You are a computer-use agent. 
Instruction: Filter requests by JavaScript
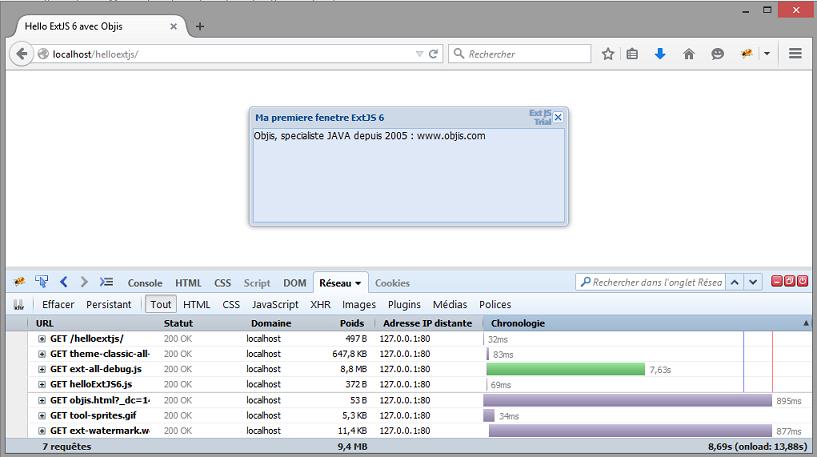(275, 304)
